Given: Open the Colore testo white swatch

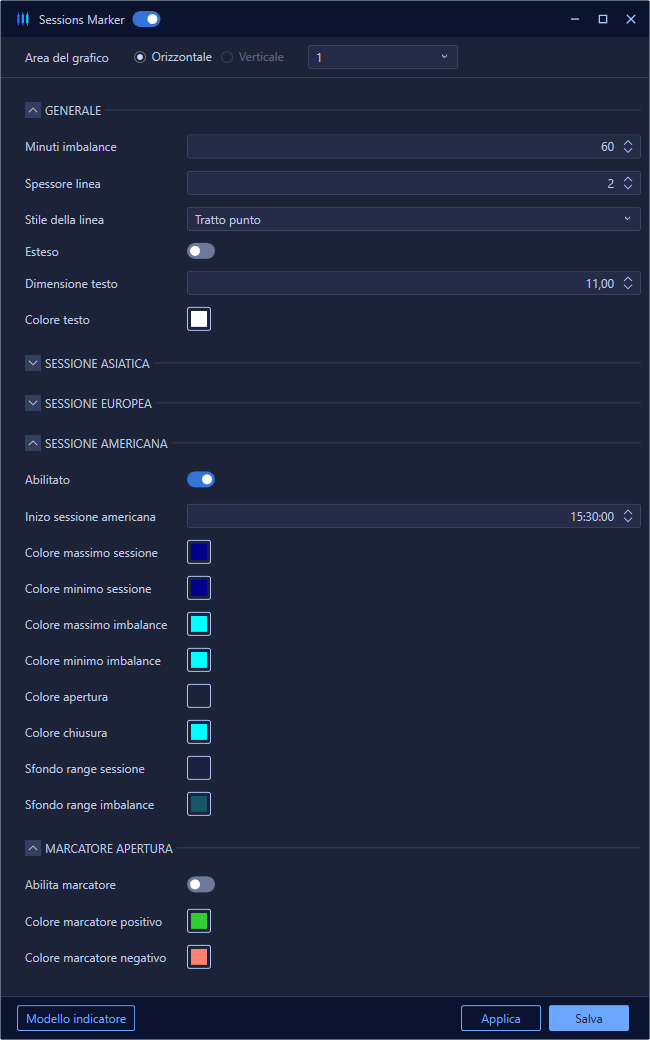Looking at the screenshot, I should [x=199, y=319].
